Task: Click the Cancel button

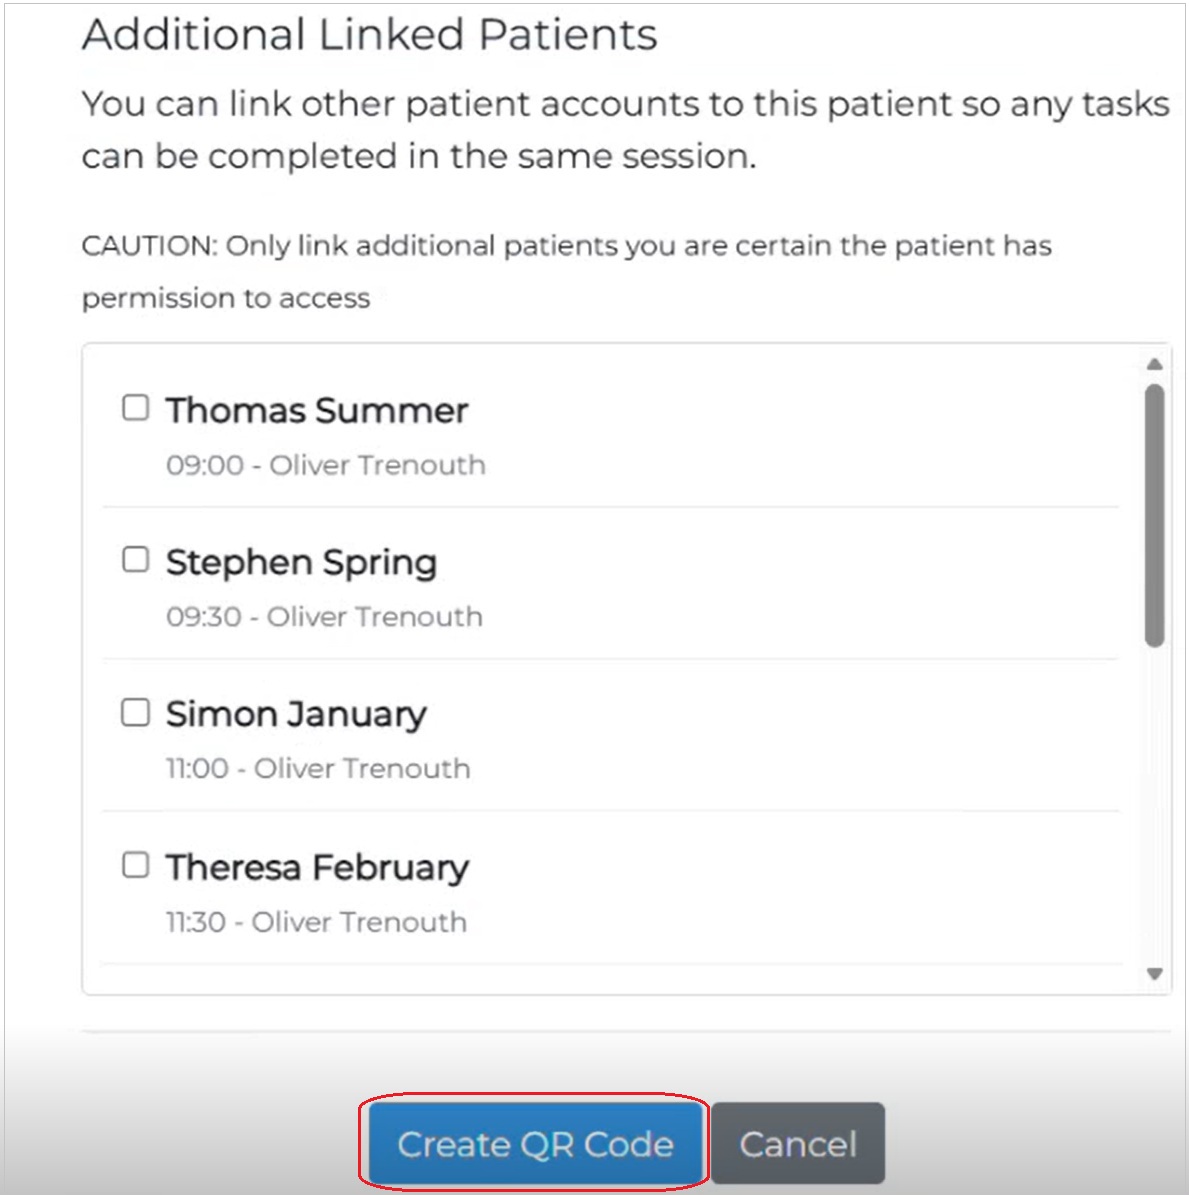Action: pyautogui.click(x=799, y=1143)
